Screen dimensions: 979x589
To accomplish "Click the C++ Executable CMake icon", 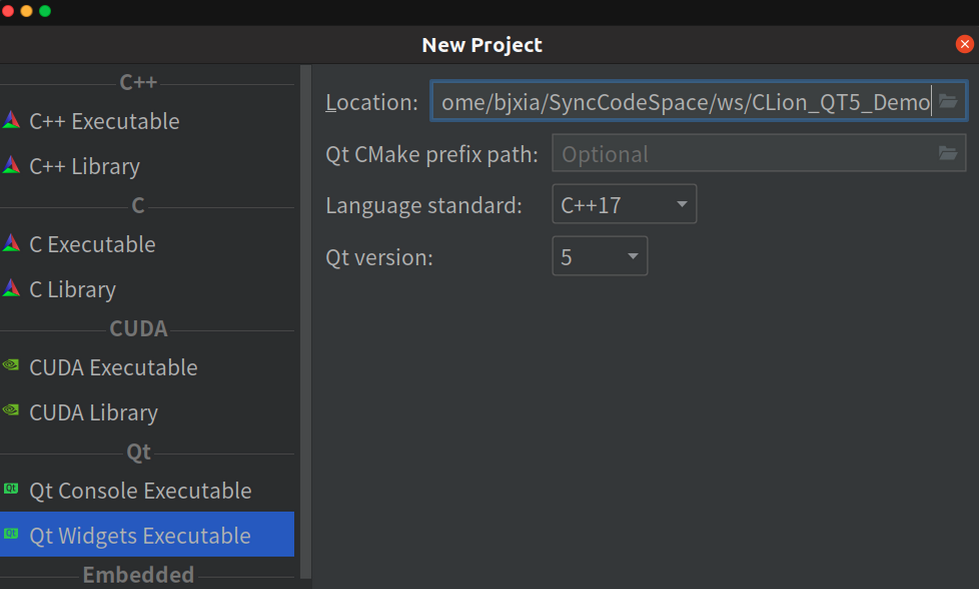I will (11, 121).
